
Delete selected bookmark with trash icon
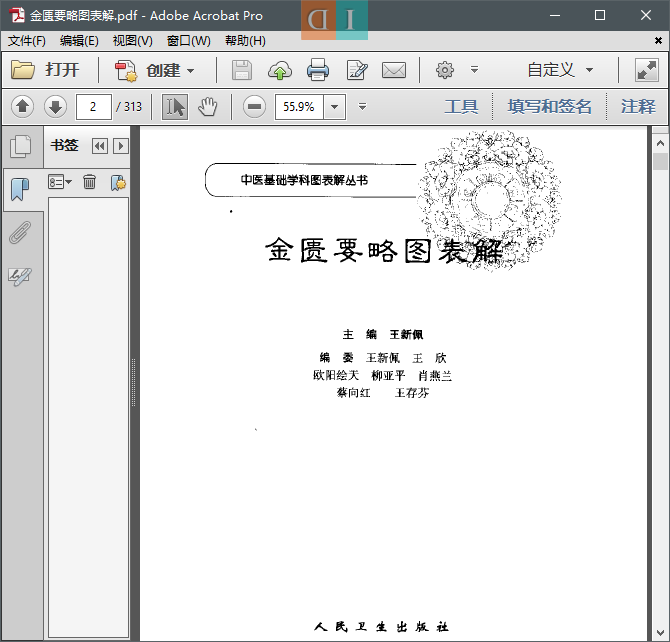[89, 182]
